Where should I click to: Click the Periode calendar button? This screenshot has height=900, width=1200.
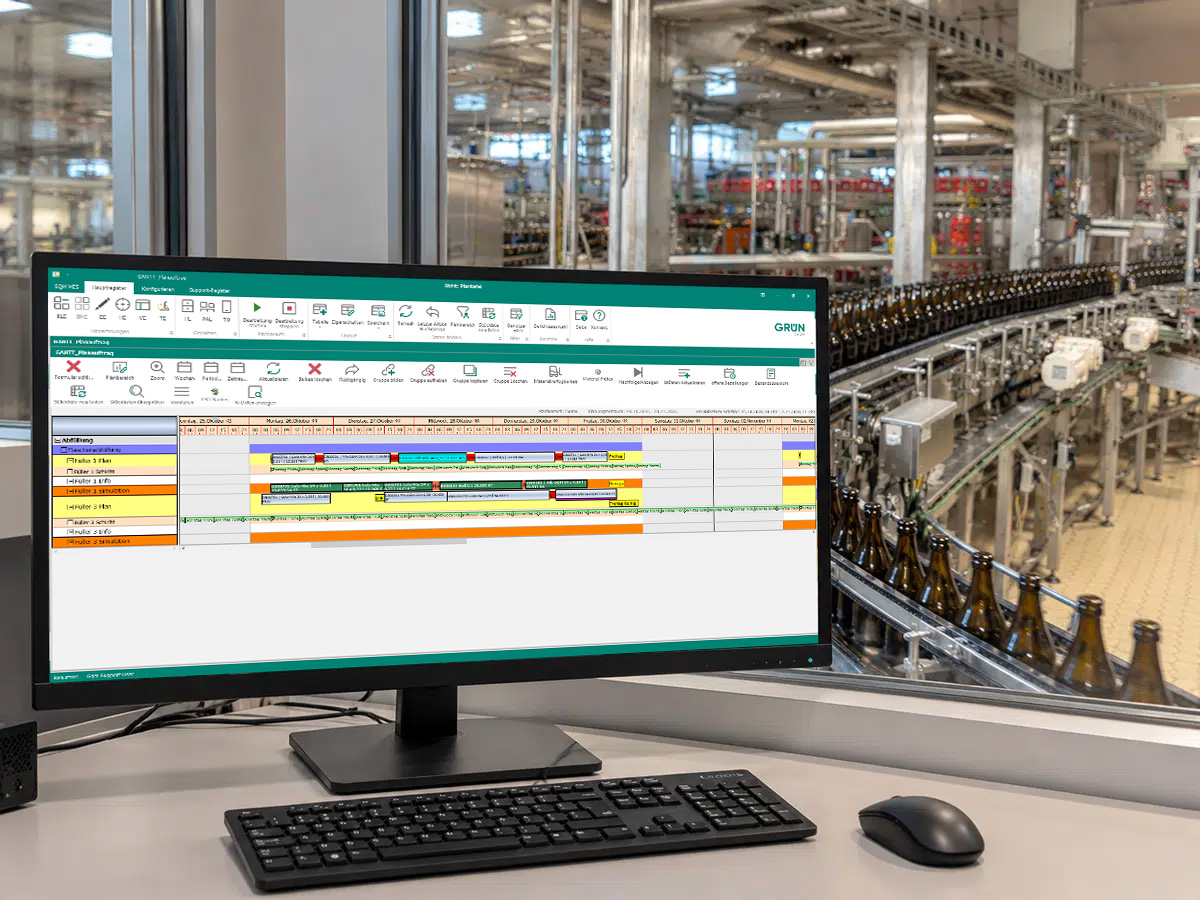tap(211, 368)
